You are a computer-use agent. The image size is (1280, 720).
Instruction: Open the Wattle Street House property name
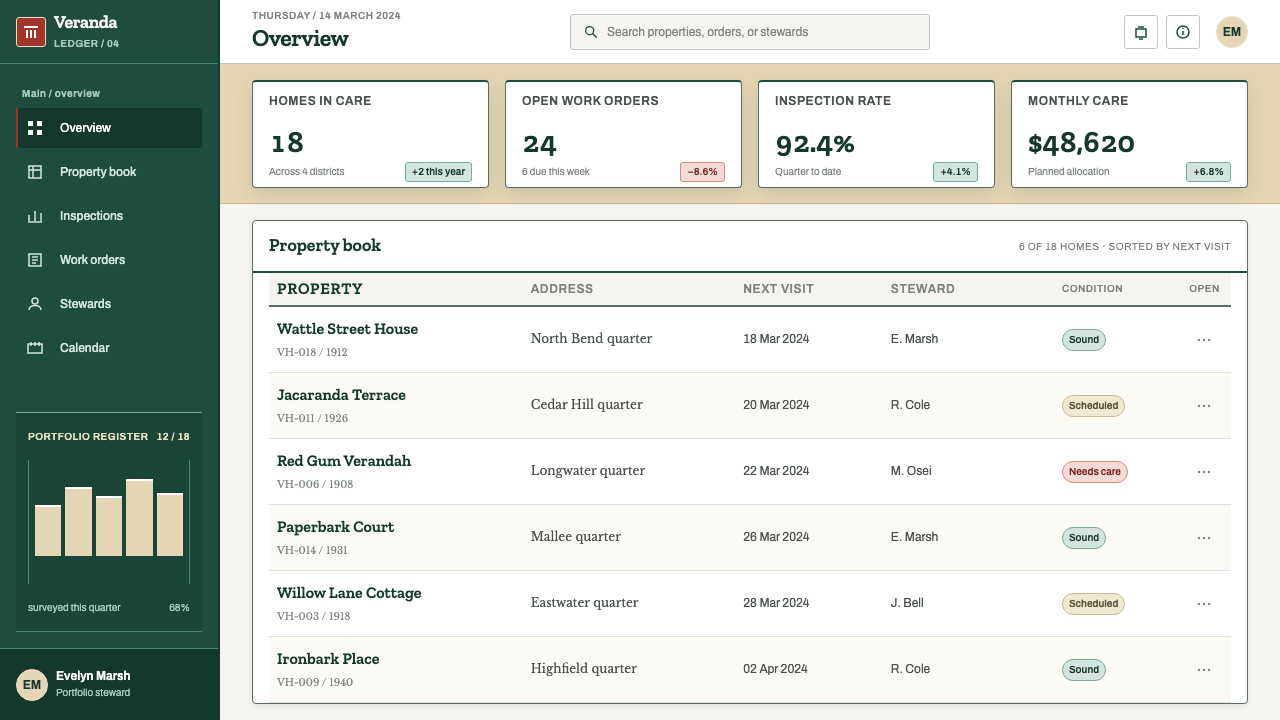347,329
